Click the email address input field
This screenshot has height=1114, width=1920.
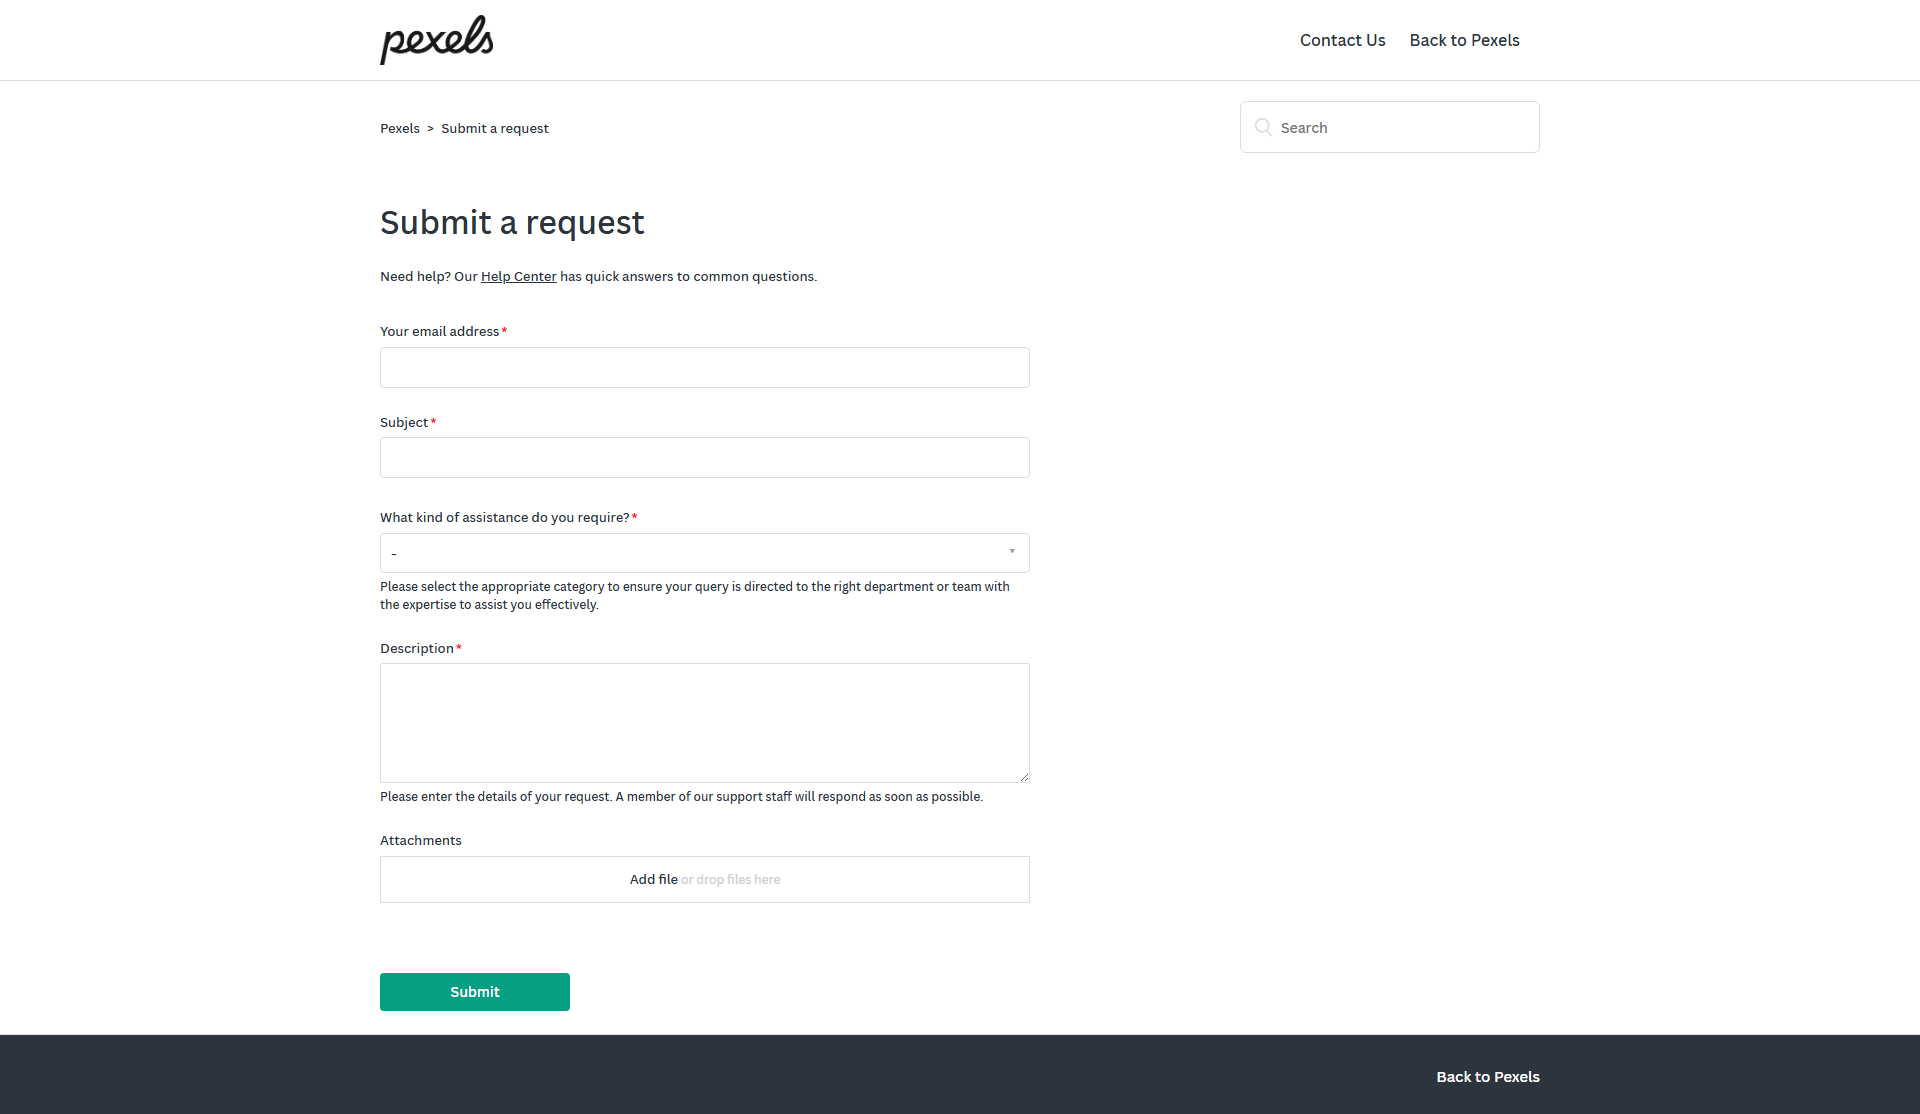[x=704, y=367]
